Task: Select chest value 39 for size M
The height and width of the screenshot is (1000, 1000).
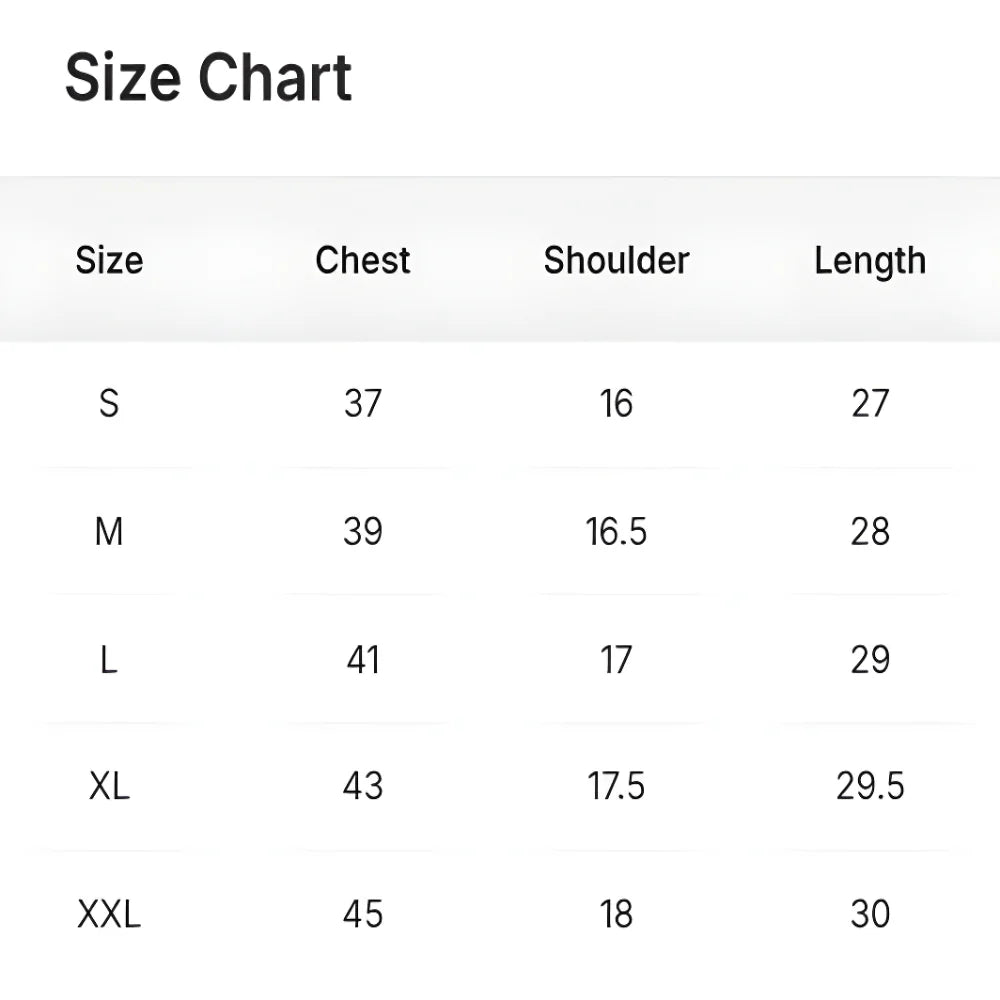Action: 363,532
